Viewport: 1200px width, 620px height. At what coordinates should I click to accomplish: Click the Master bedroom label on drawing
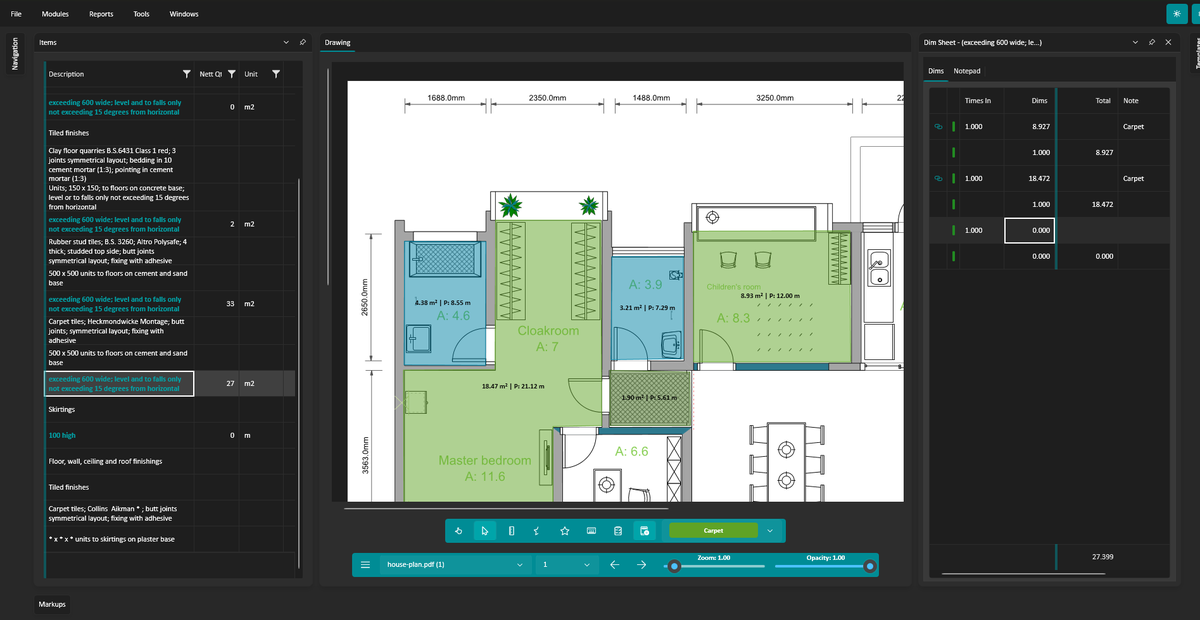pyautogui.click(x=485, y=460)
